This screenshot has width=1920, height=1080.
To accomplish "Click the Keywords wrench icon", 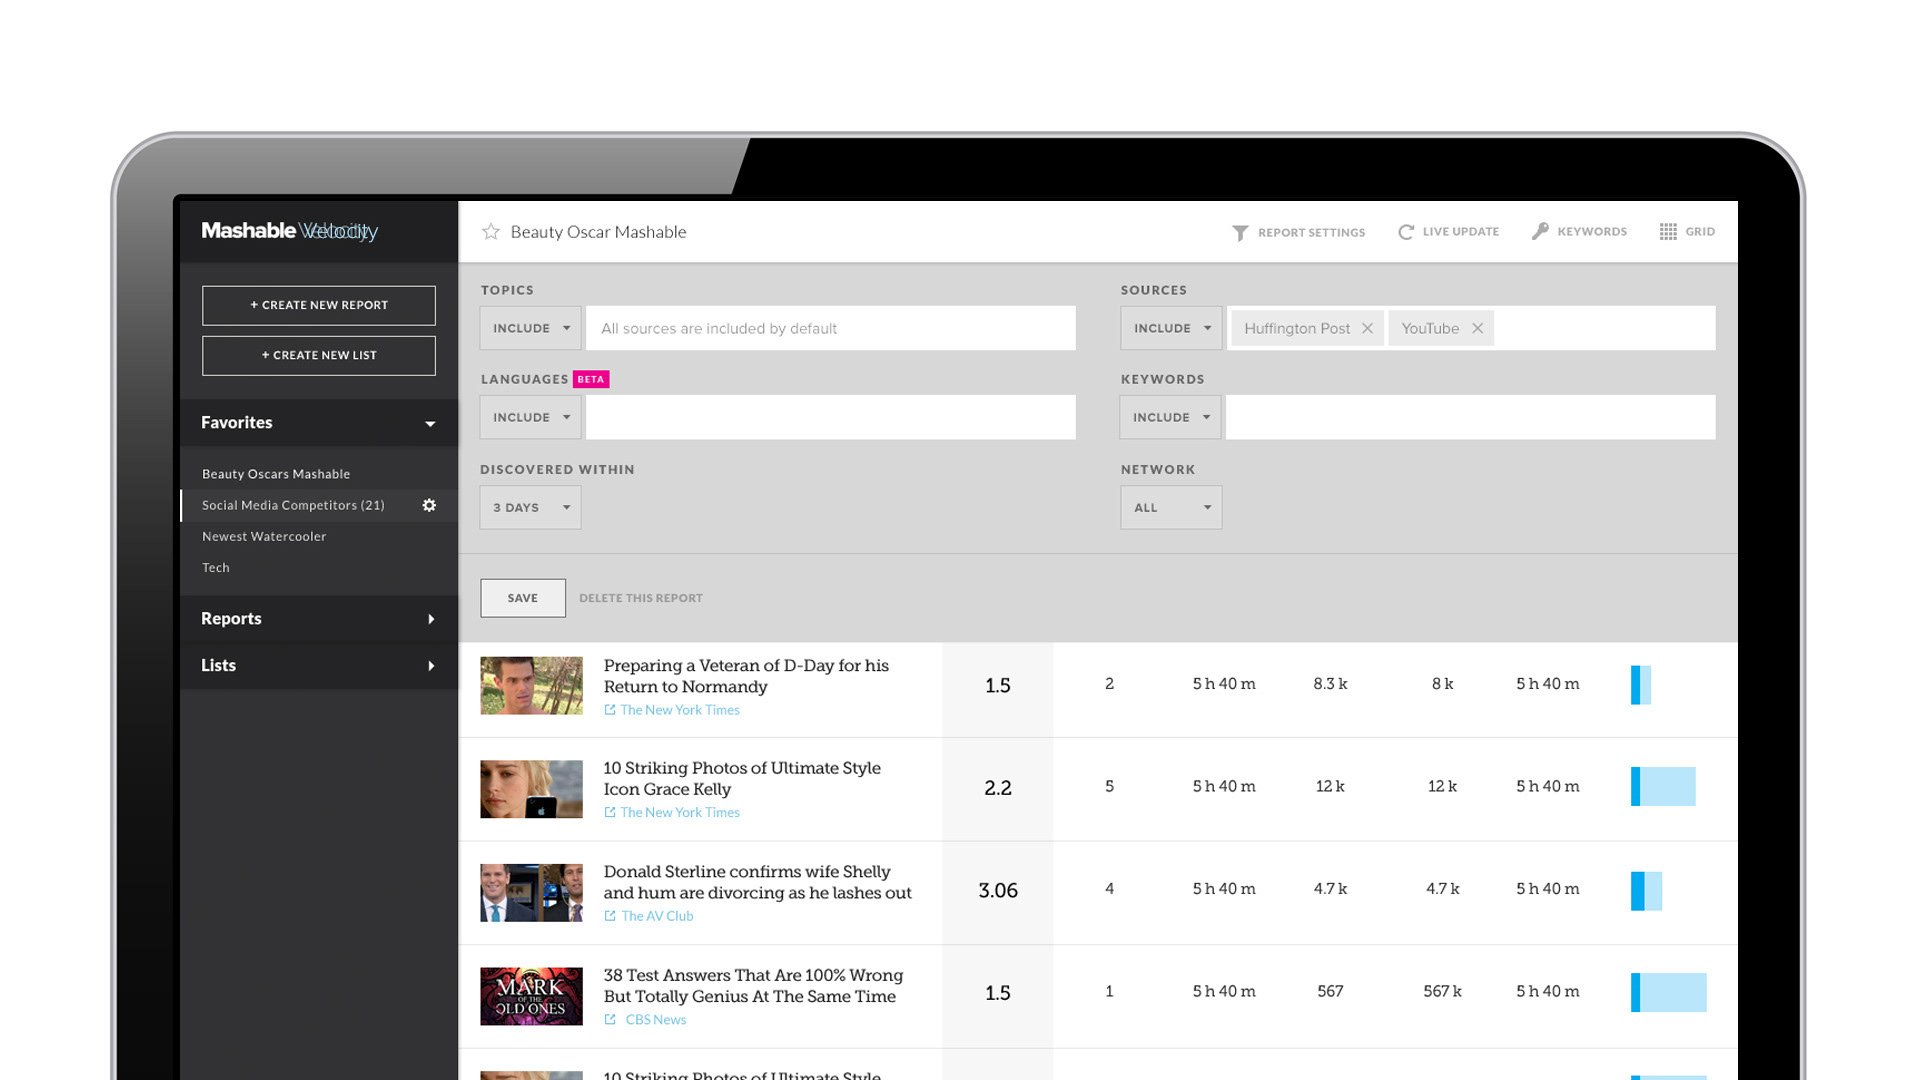I will coord(1540,231).
